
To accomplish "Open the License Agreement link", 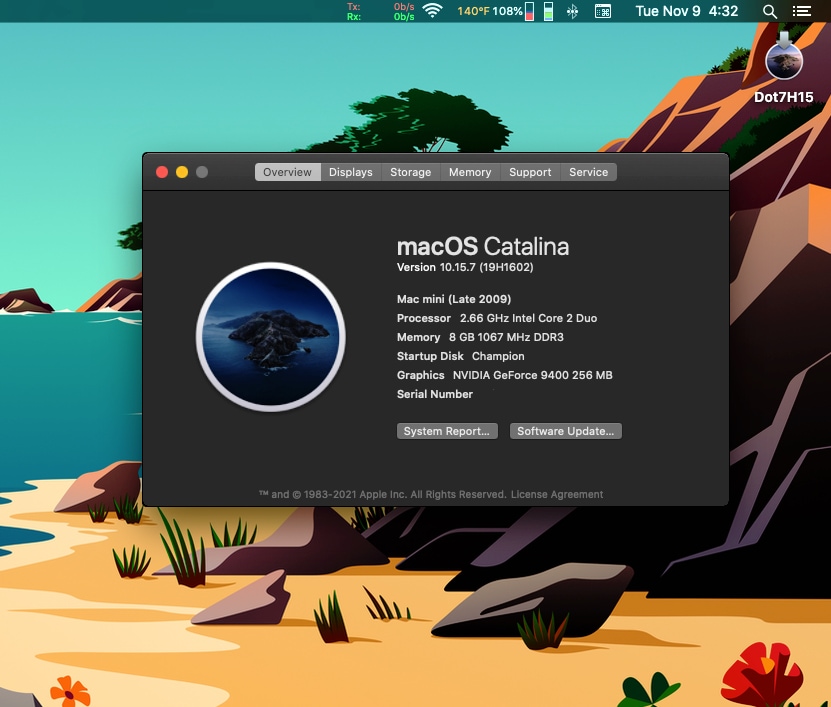I will tap(556, 494).
